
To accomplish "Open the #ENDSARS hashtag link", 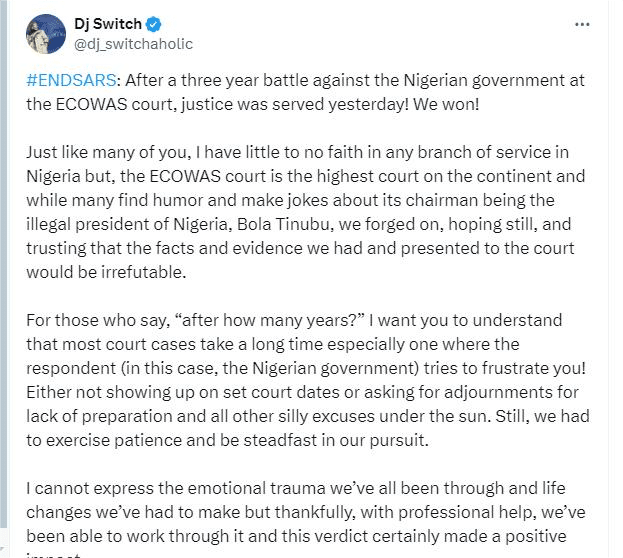I will click(67, 80).
